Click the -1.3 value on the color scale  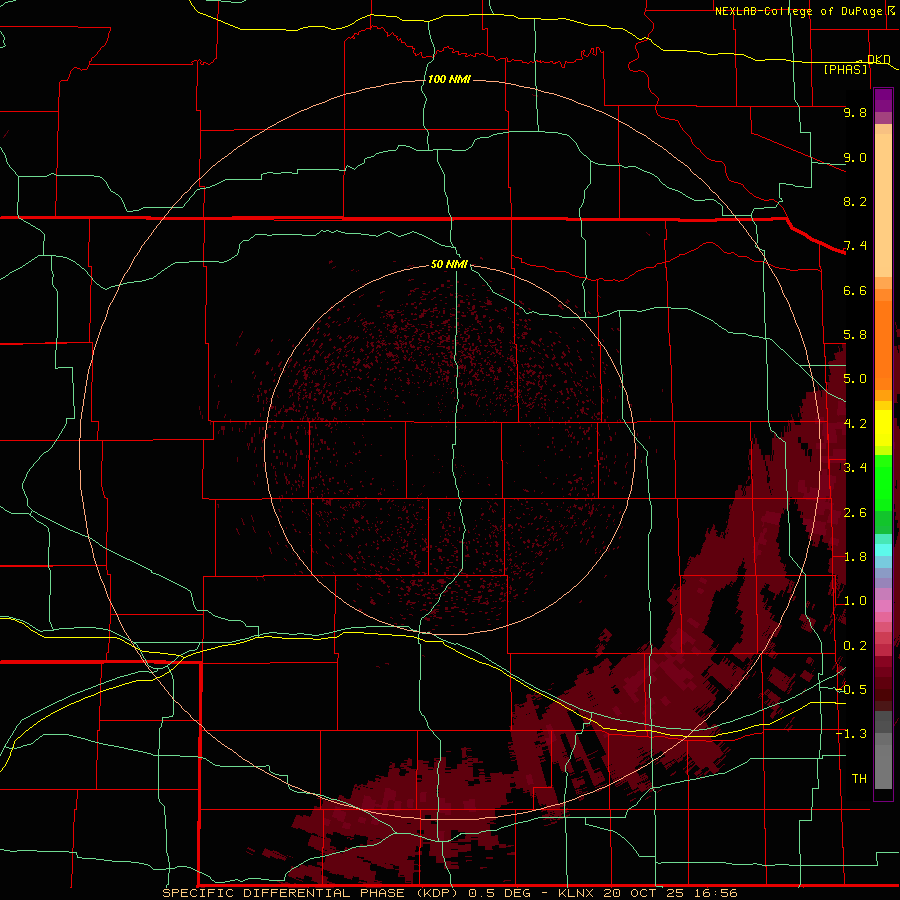coord(852,734)
